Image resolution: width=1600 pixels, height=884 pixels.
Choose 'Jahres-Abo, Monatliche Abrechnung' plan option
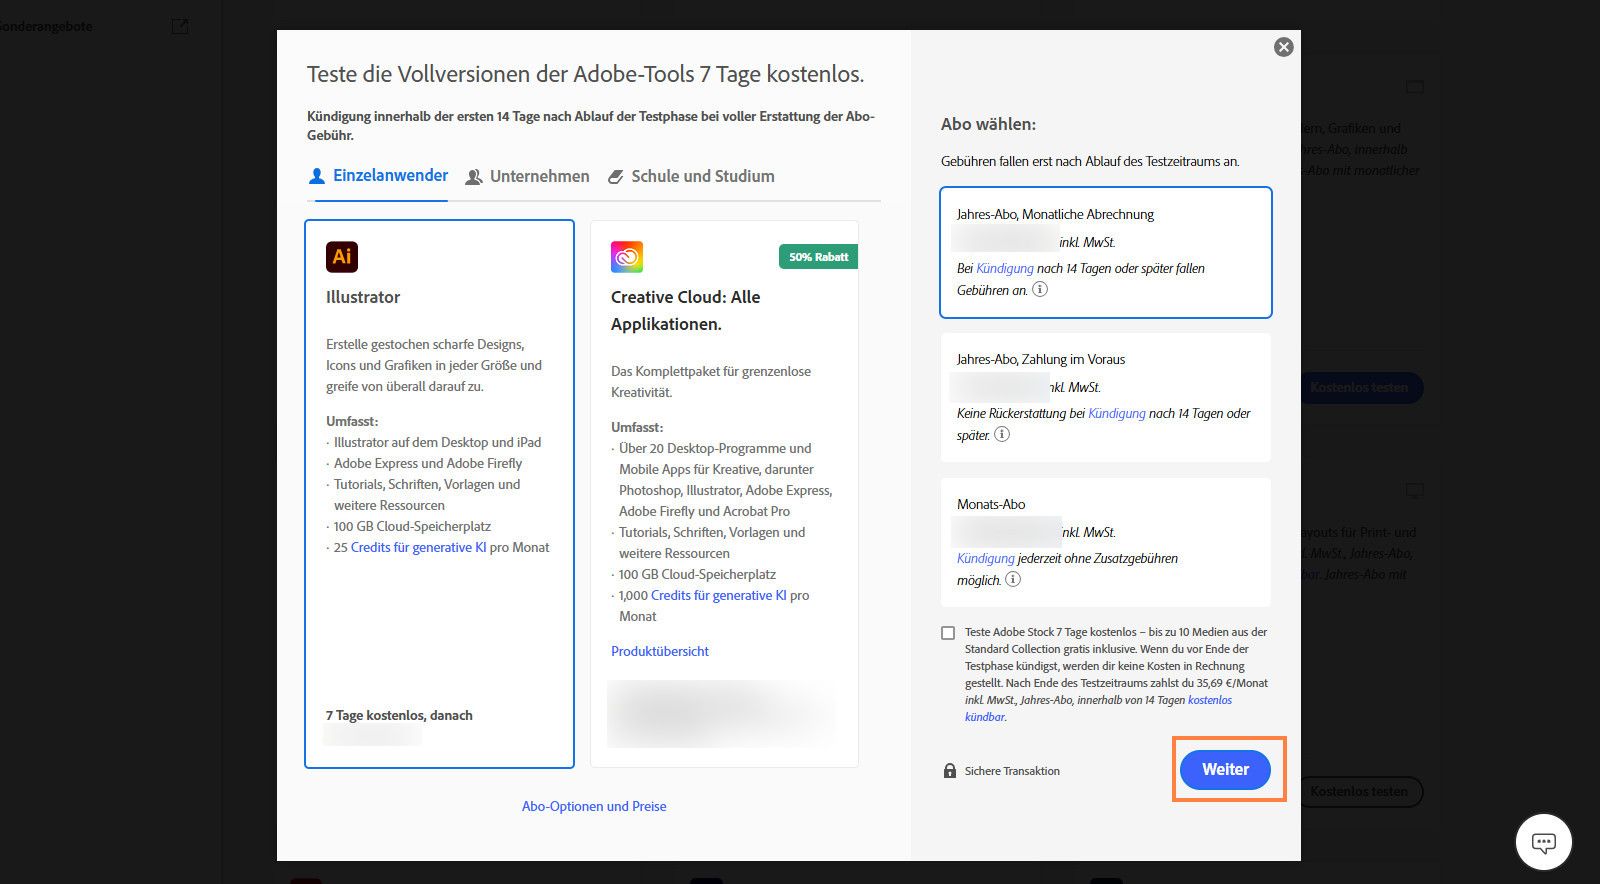coord(1106,252)
